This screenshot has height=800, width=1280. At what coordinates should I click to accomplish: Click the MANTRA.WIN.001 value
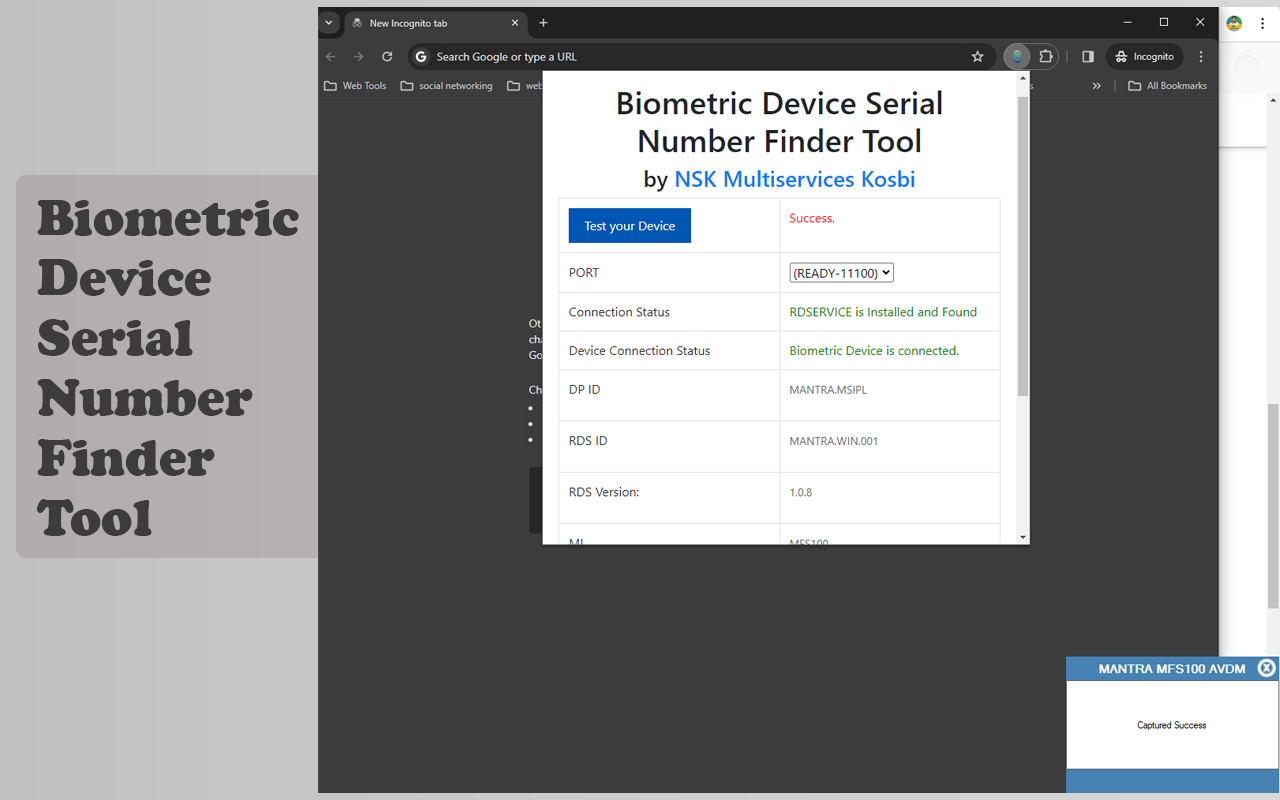(x=834, y=441)
